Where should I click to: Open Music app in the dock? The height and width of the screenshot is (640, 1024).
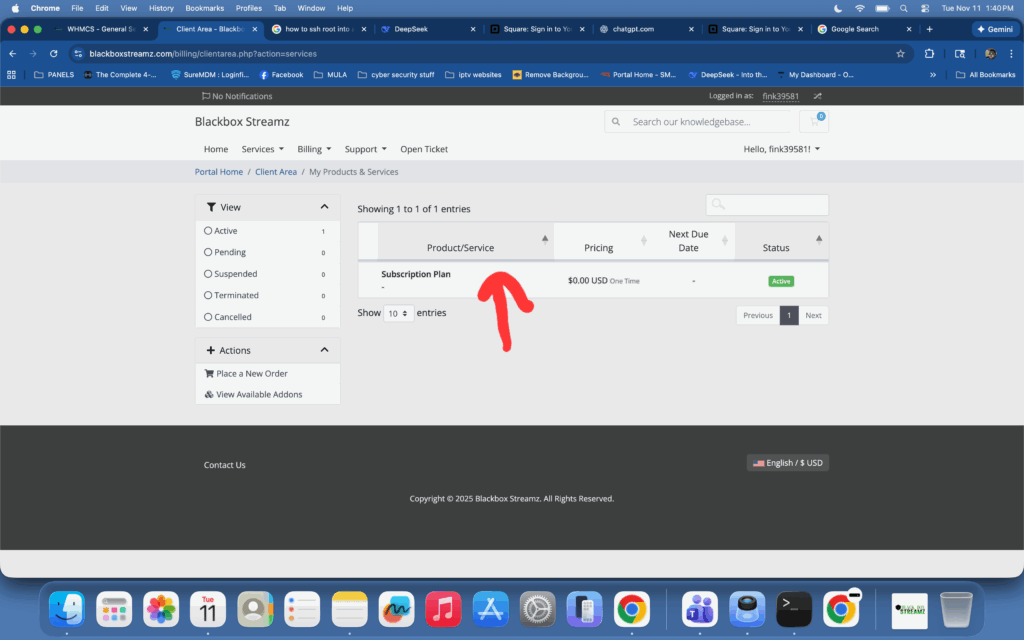pos(442,608)
